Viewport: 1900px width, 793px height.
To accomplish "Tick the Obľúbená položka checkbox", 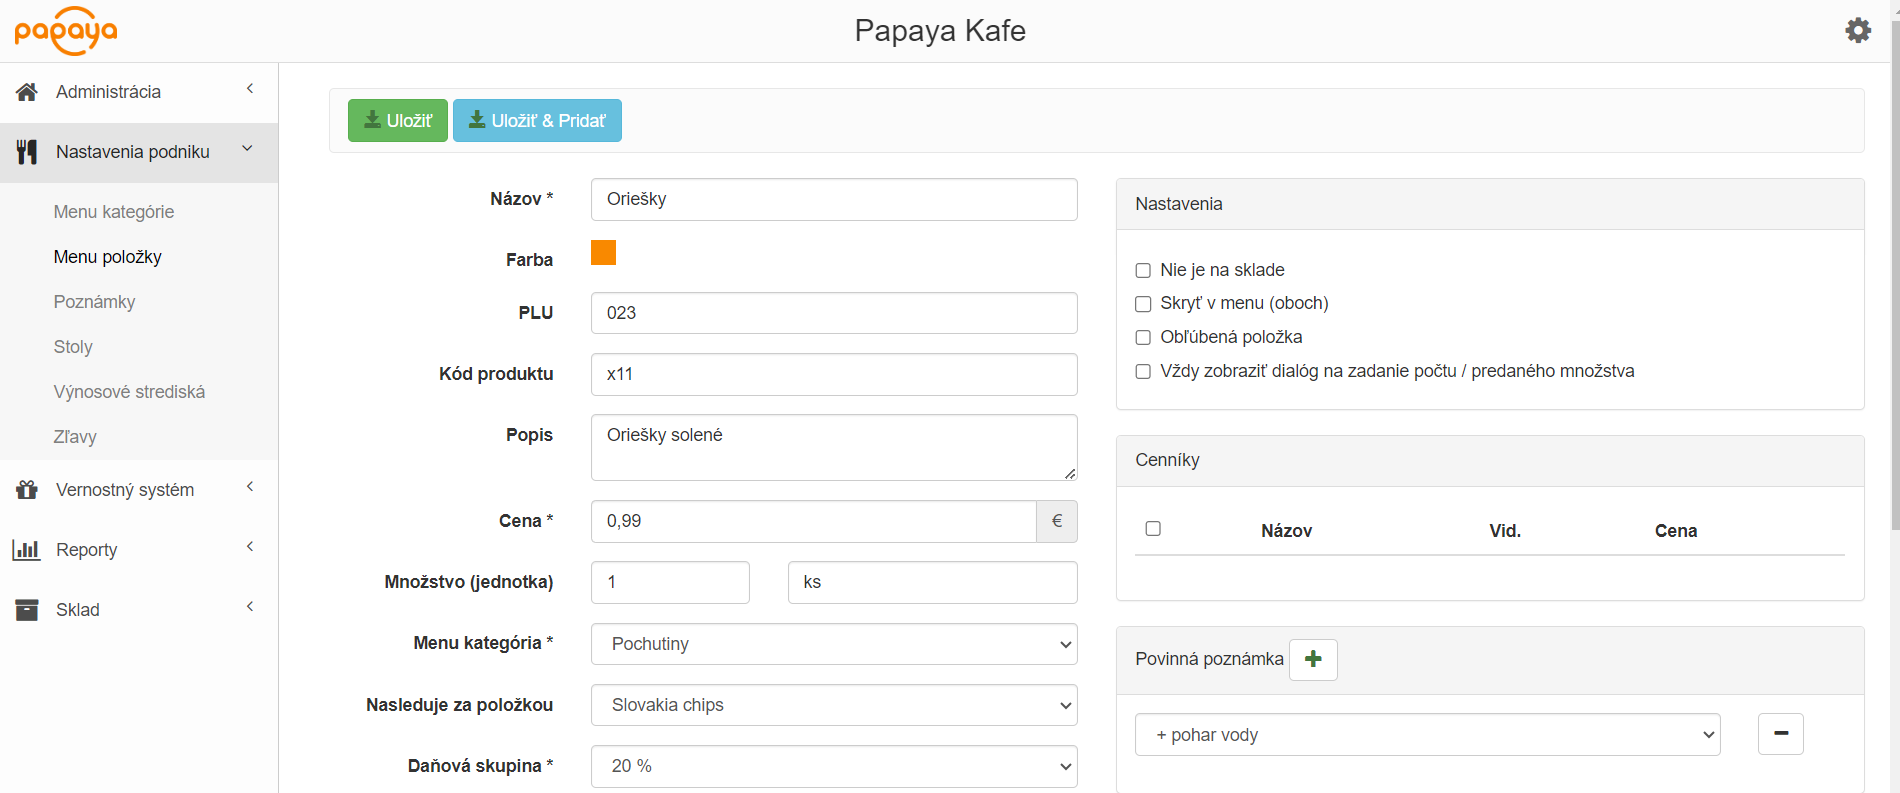I will pos(1143,337).
